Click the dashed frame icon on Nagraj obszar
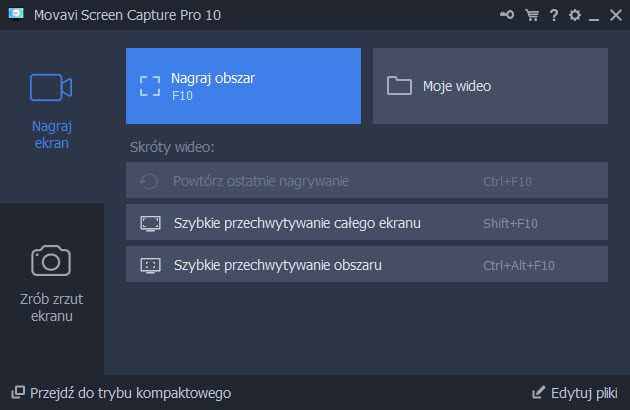This screenshot has width=630, height=410. (x=150, y=86)
